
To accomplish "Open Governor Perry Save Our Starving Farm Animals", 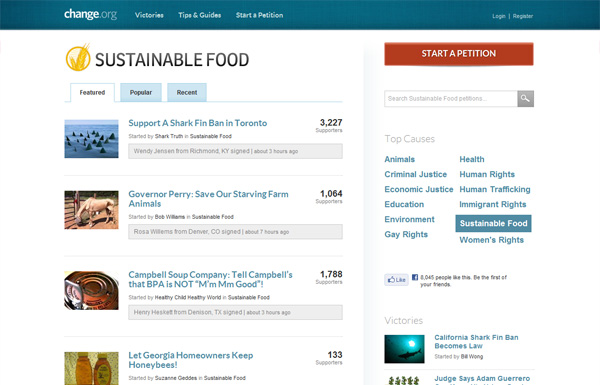I will point(208,199).
